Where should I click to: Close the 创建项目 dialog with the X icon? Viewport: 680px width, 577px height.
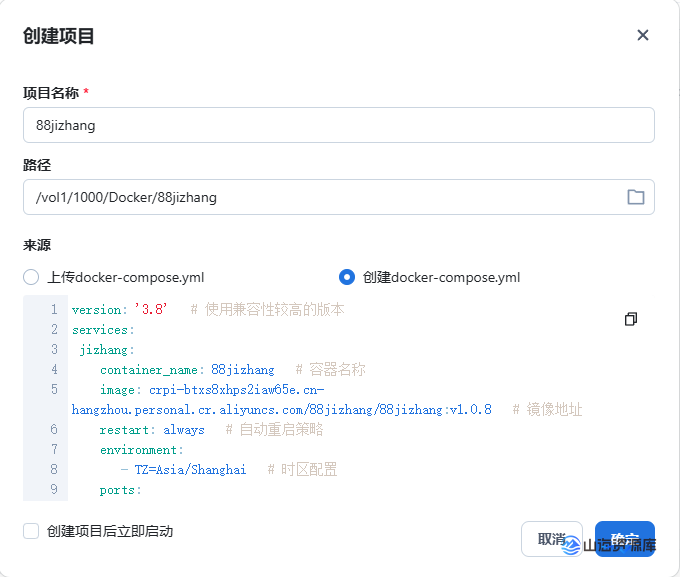pos(643,35)
